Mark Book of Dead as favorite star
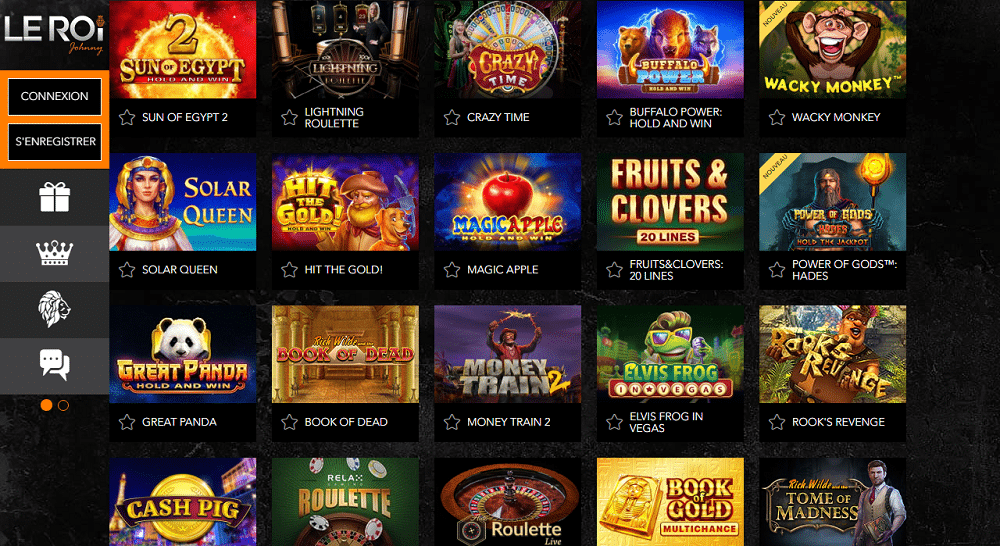 290,422
